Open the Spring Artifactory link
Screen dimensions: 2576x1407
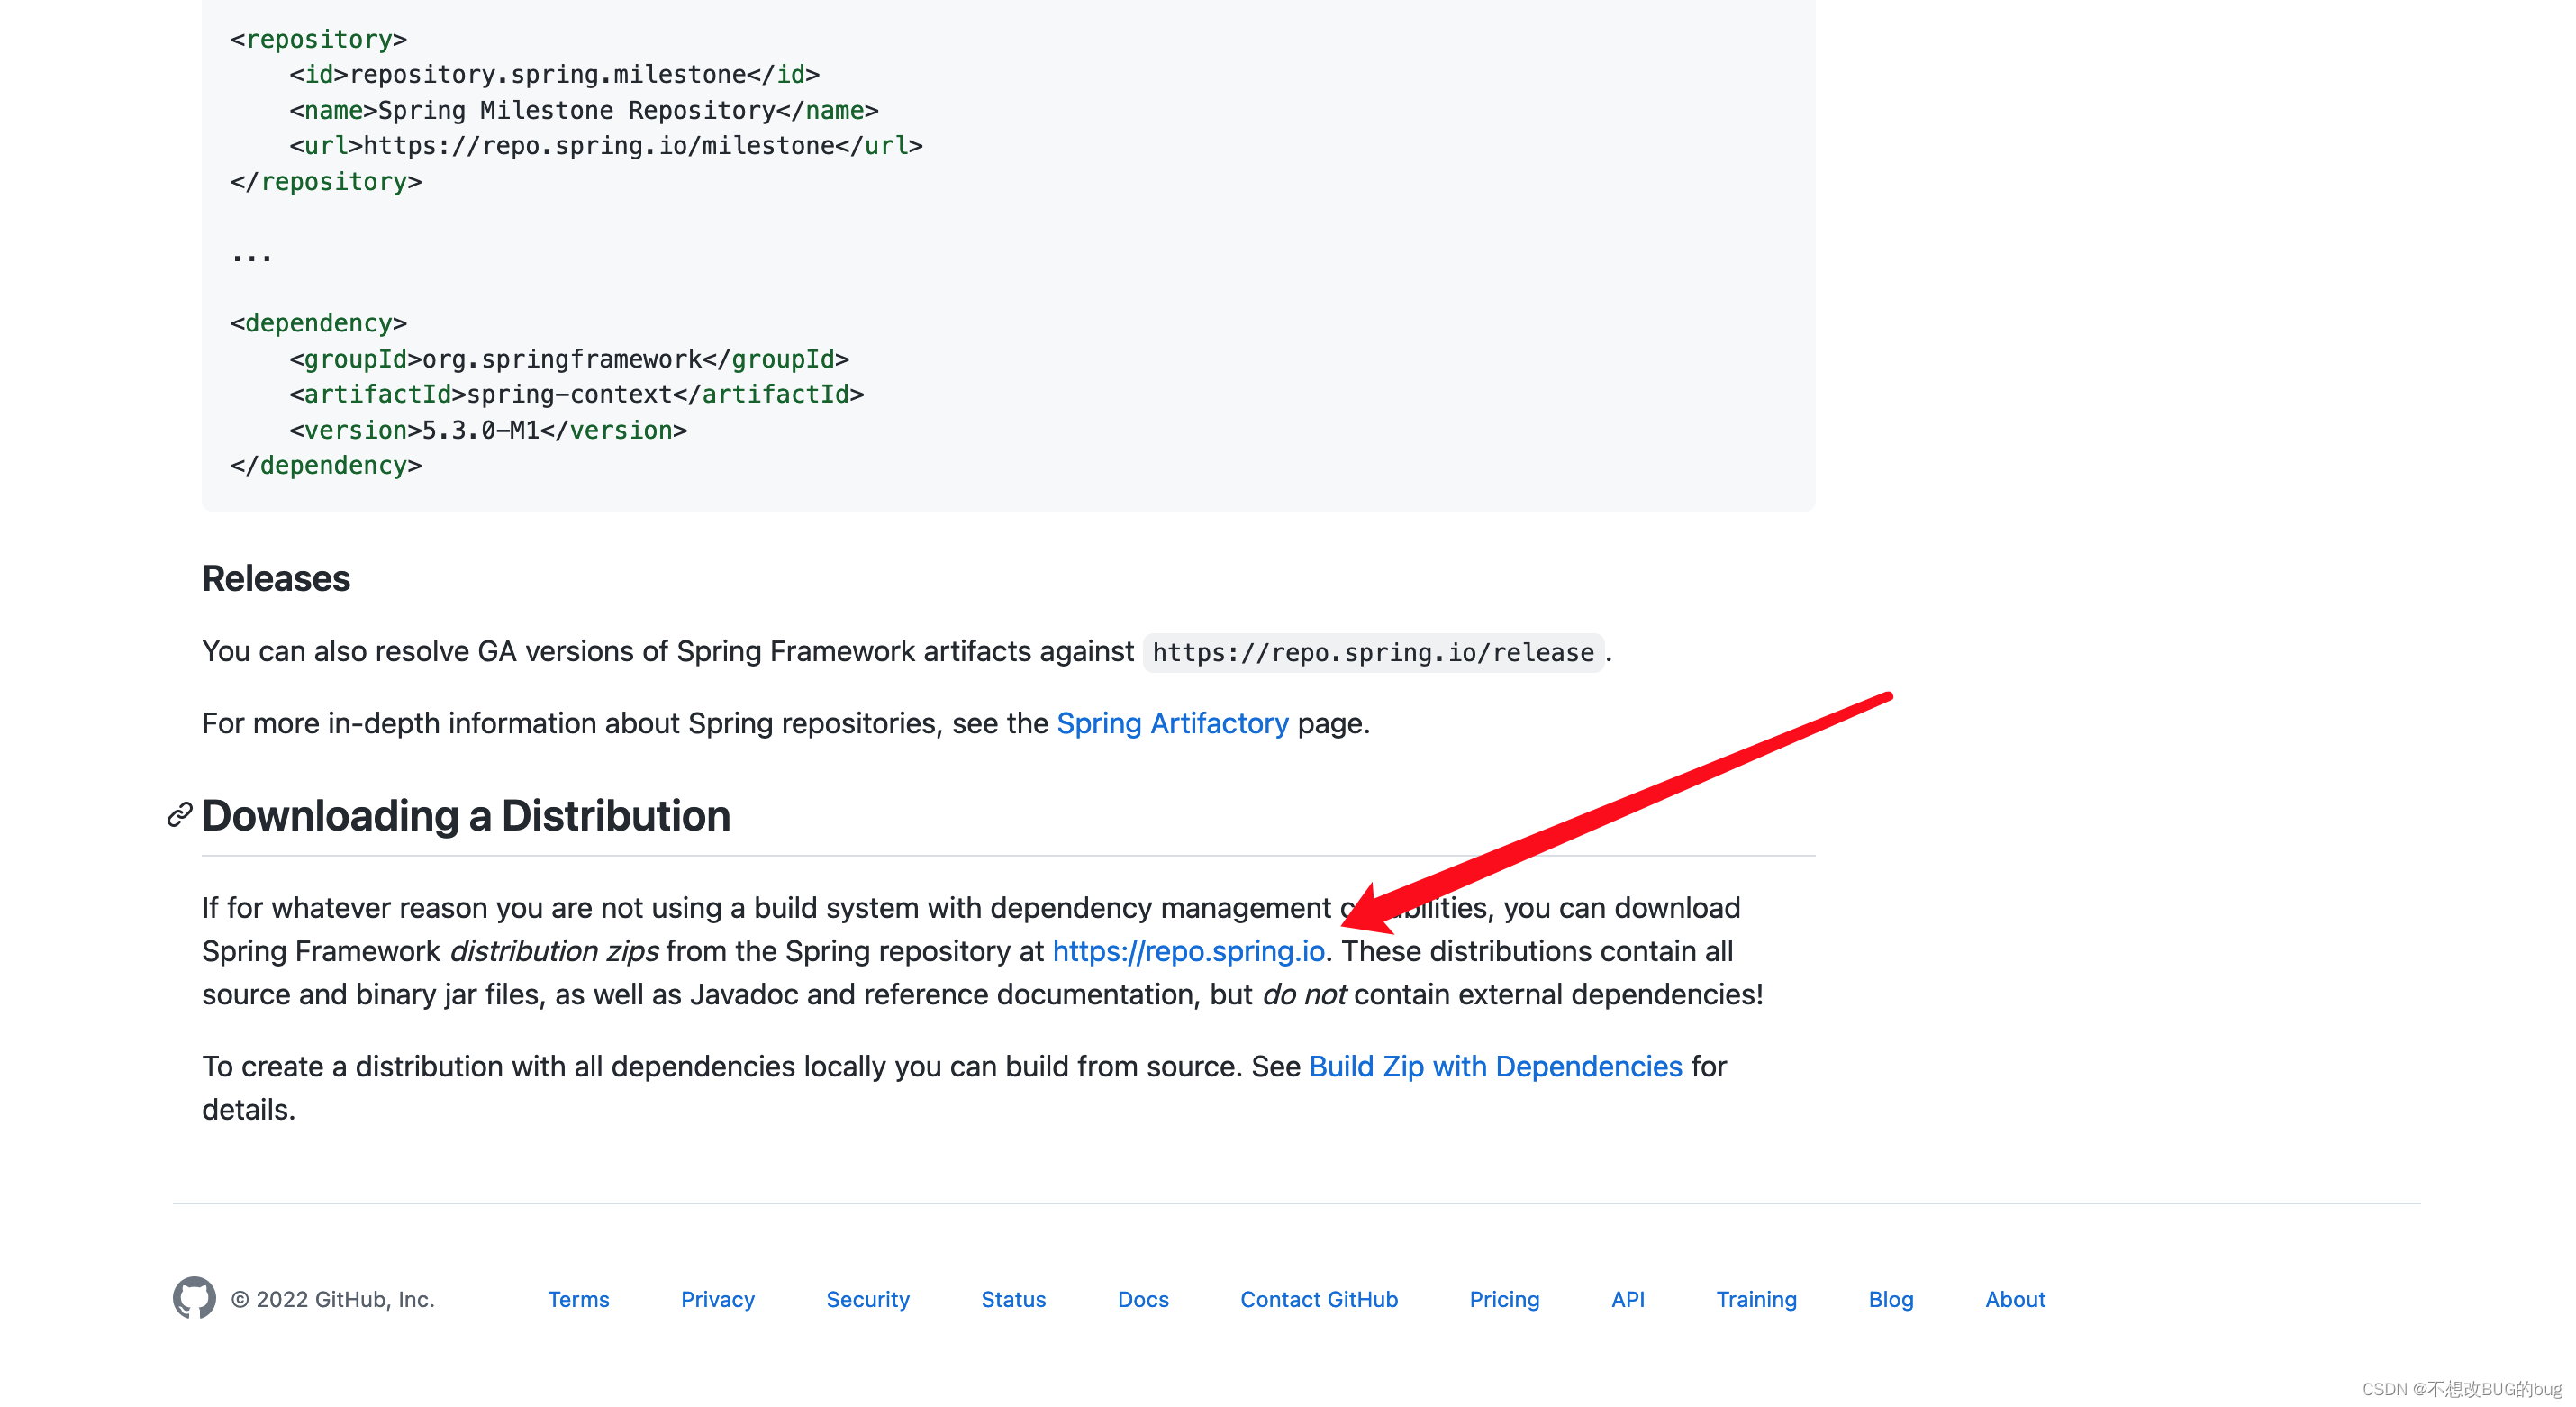(1172, 722)
